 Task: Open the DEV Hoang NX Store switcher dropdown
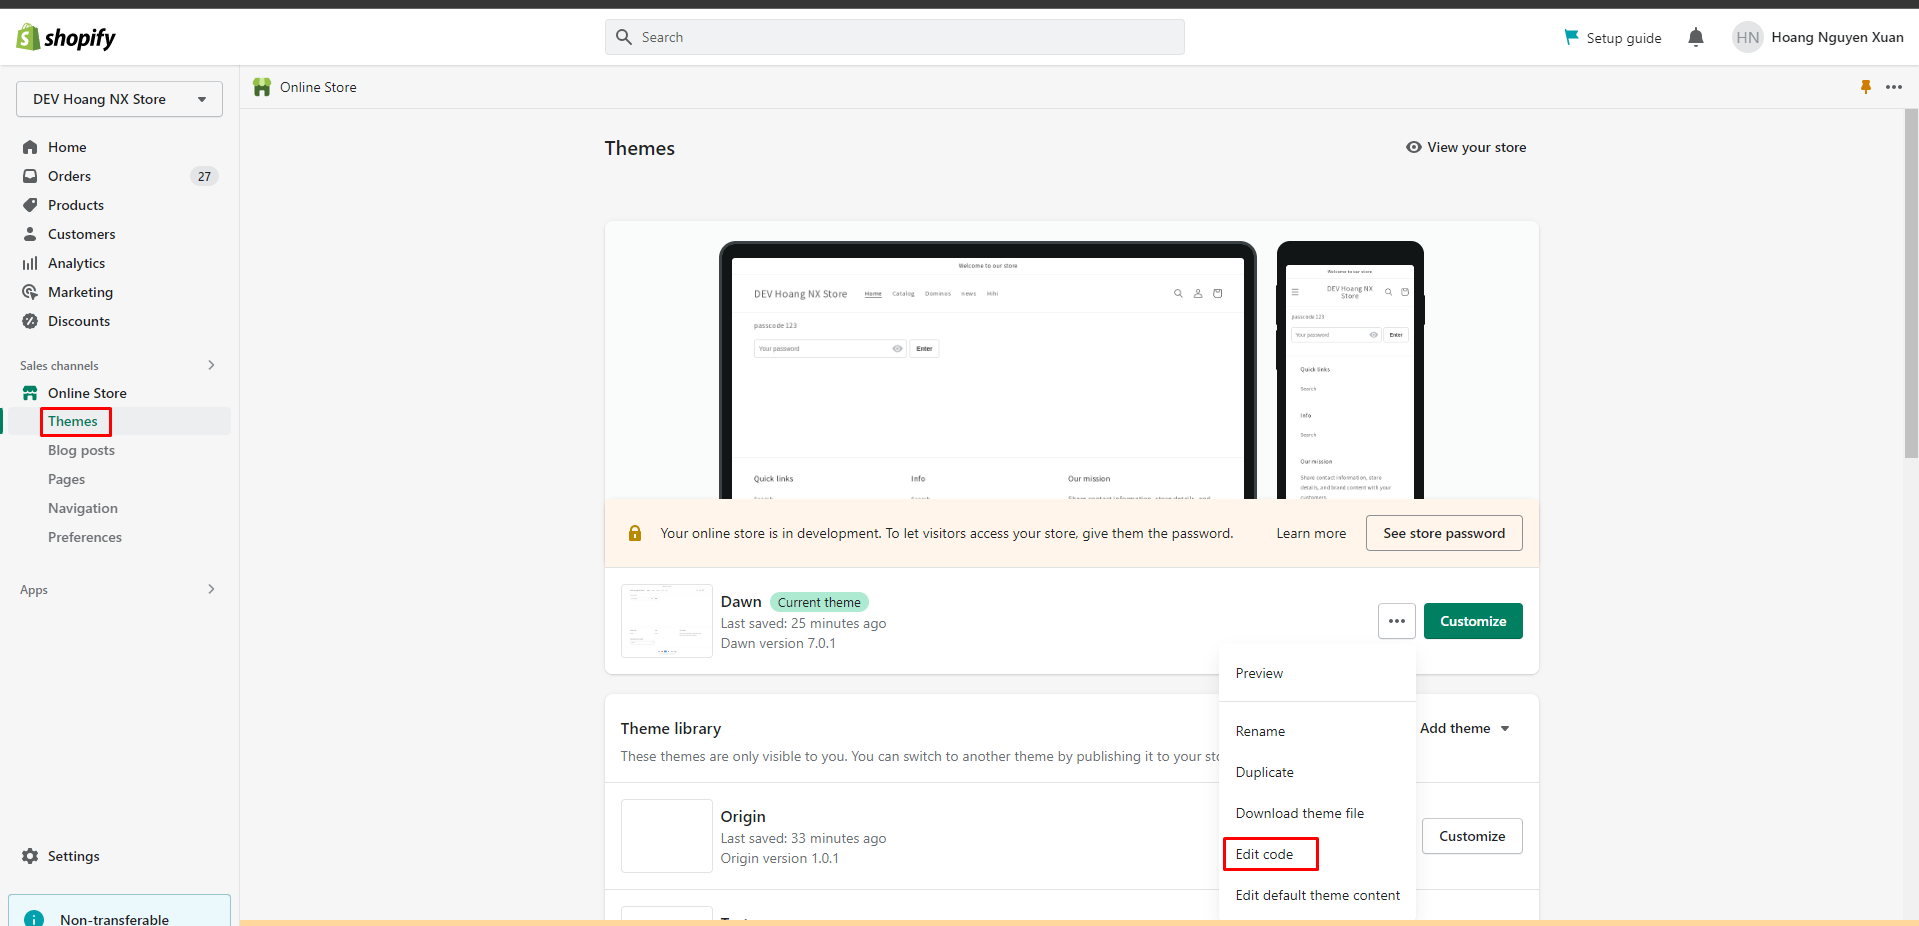click(119, 99)
